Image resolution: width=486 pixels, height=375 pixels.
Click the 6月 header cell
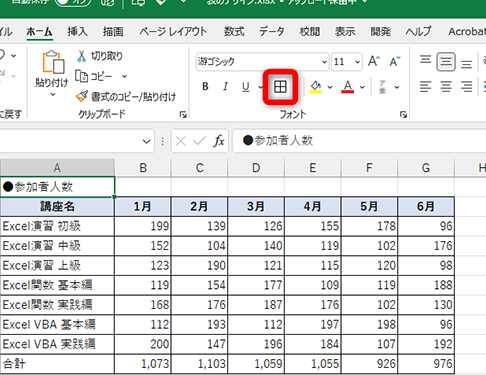pyautogui.click(x=426, y=207)
